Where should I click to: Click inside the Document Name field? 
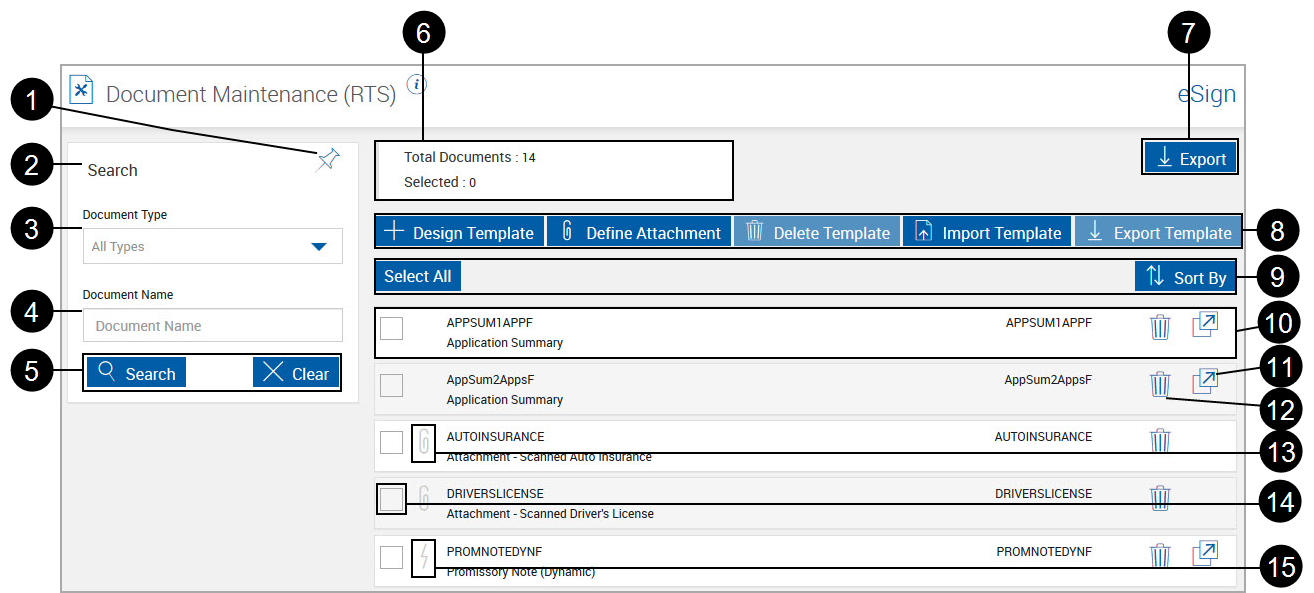(212, 325)
